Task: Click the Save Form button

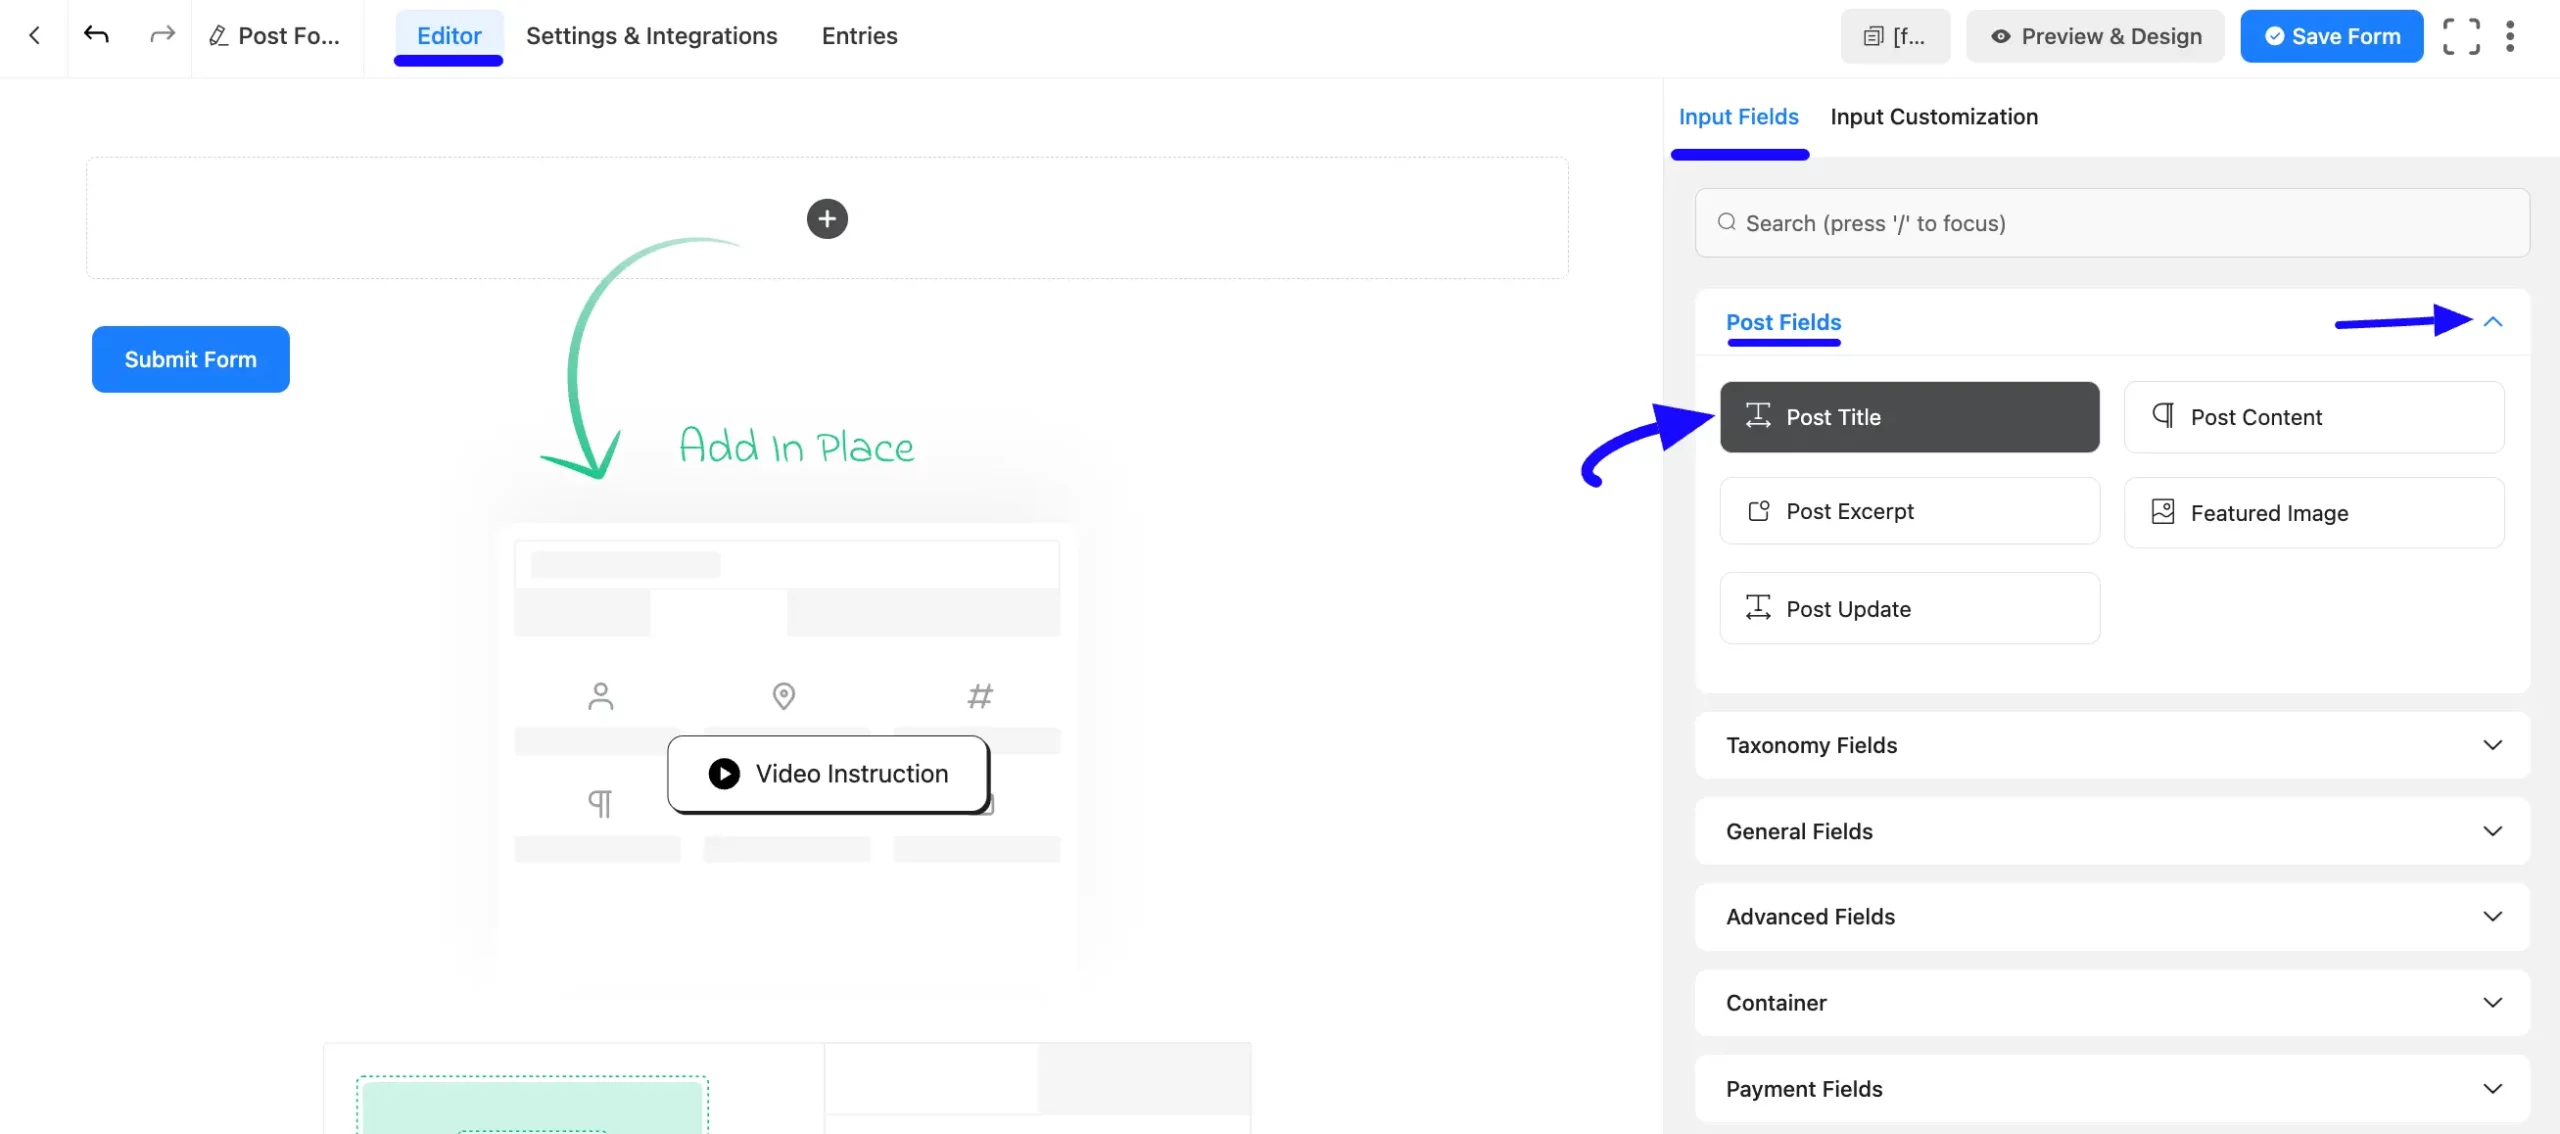Action: point(2331,36)
